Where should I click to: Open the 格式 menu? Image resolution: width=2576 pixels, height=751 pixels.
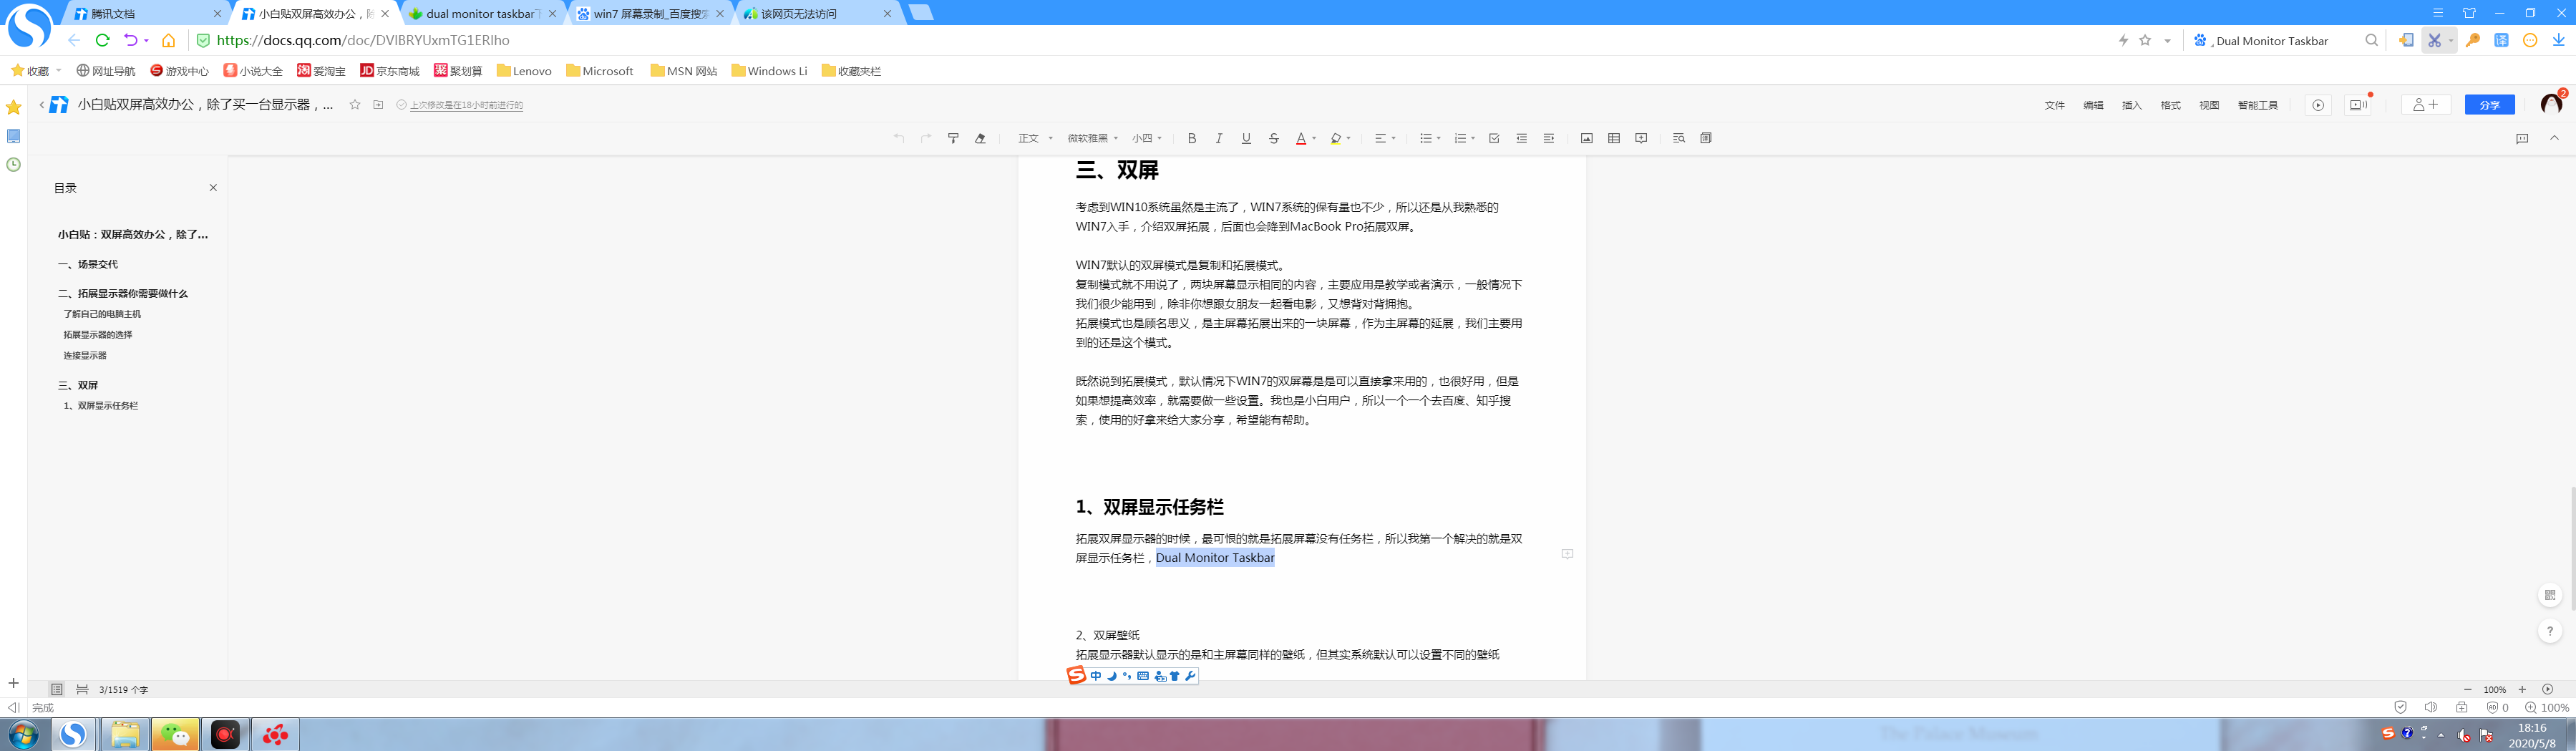coord(2170,105)
